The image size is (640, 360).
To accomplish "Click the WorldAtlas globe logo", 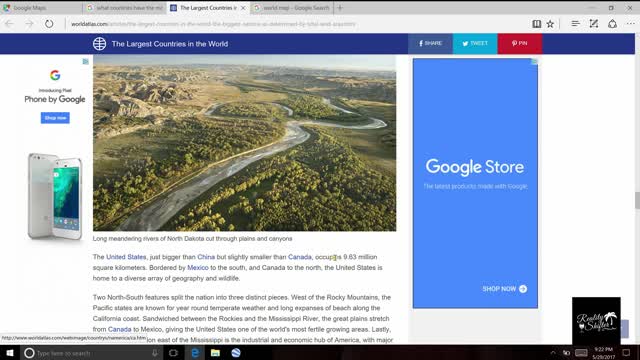I will click(x=99, y=44).
